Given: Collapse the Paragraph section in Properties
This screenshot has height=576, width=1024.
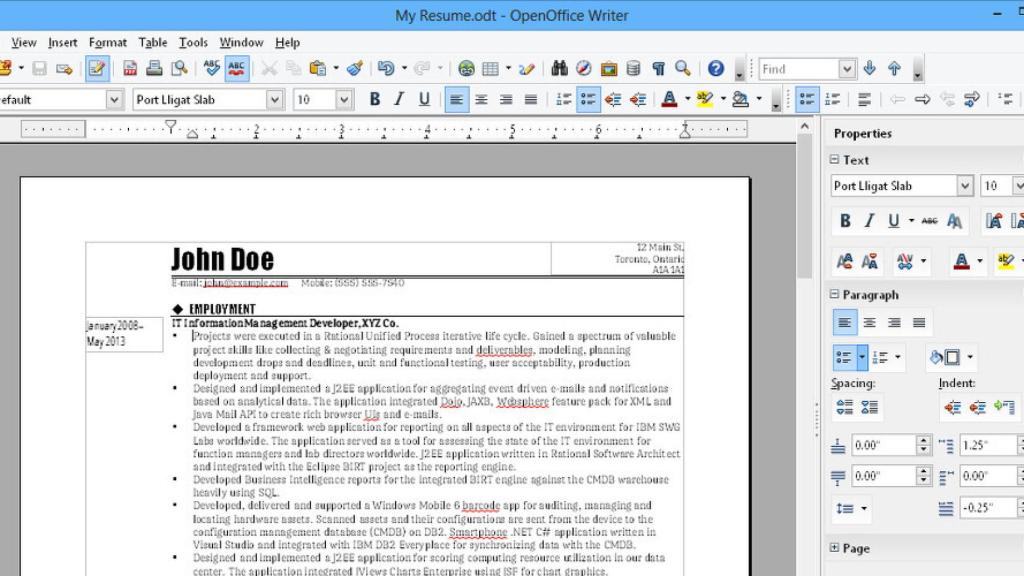Looking at the screenshot, I should tap(833, 295).
